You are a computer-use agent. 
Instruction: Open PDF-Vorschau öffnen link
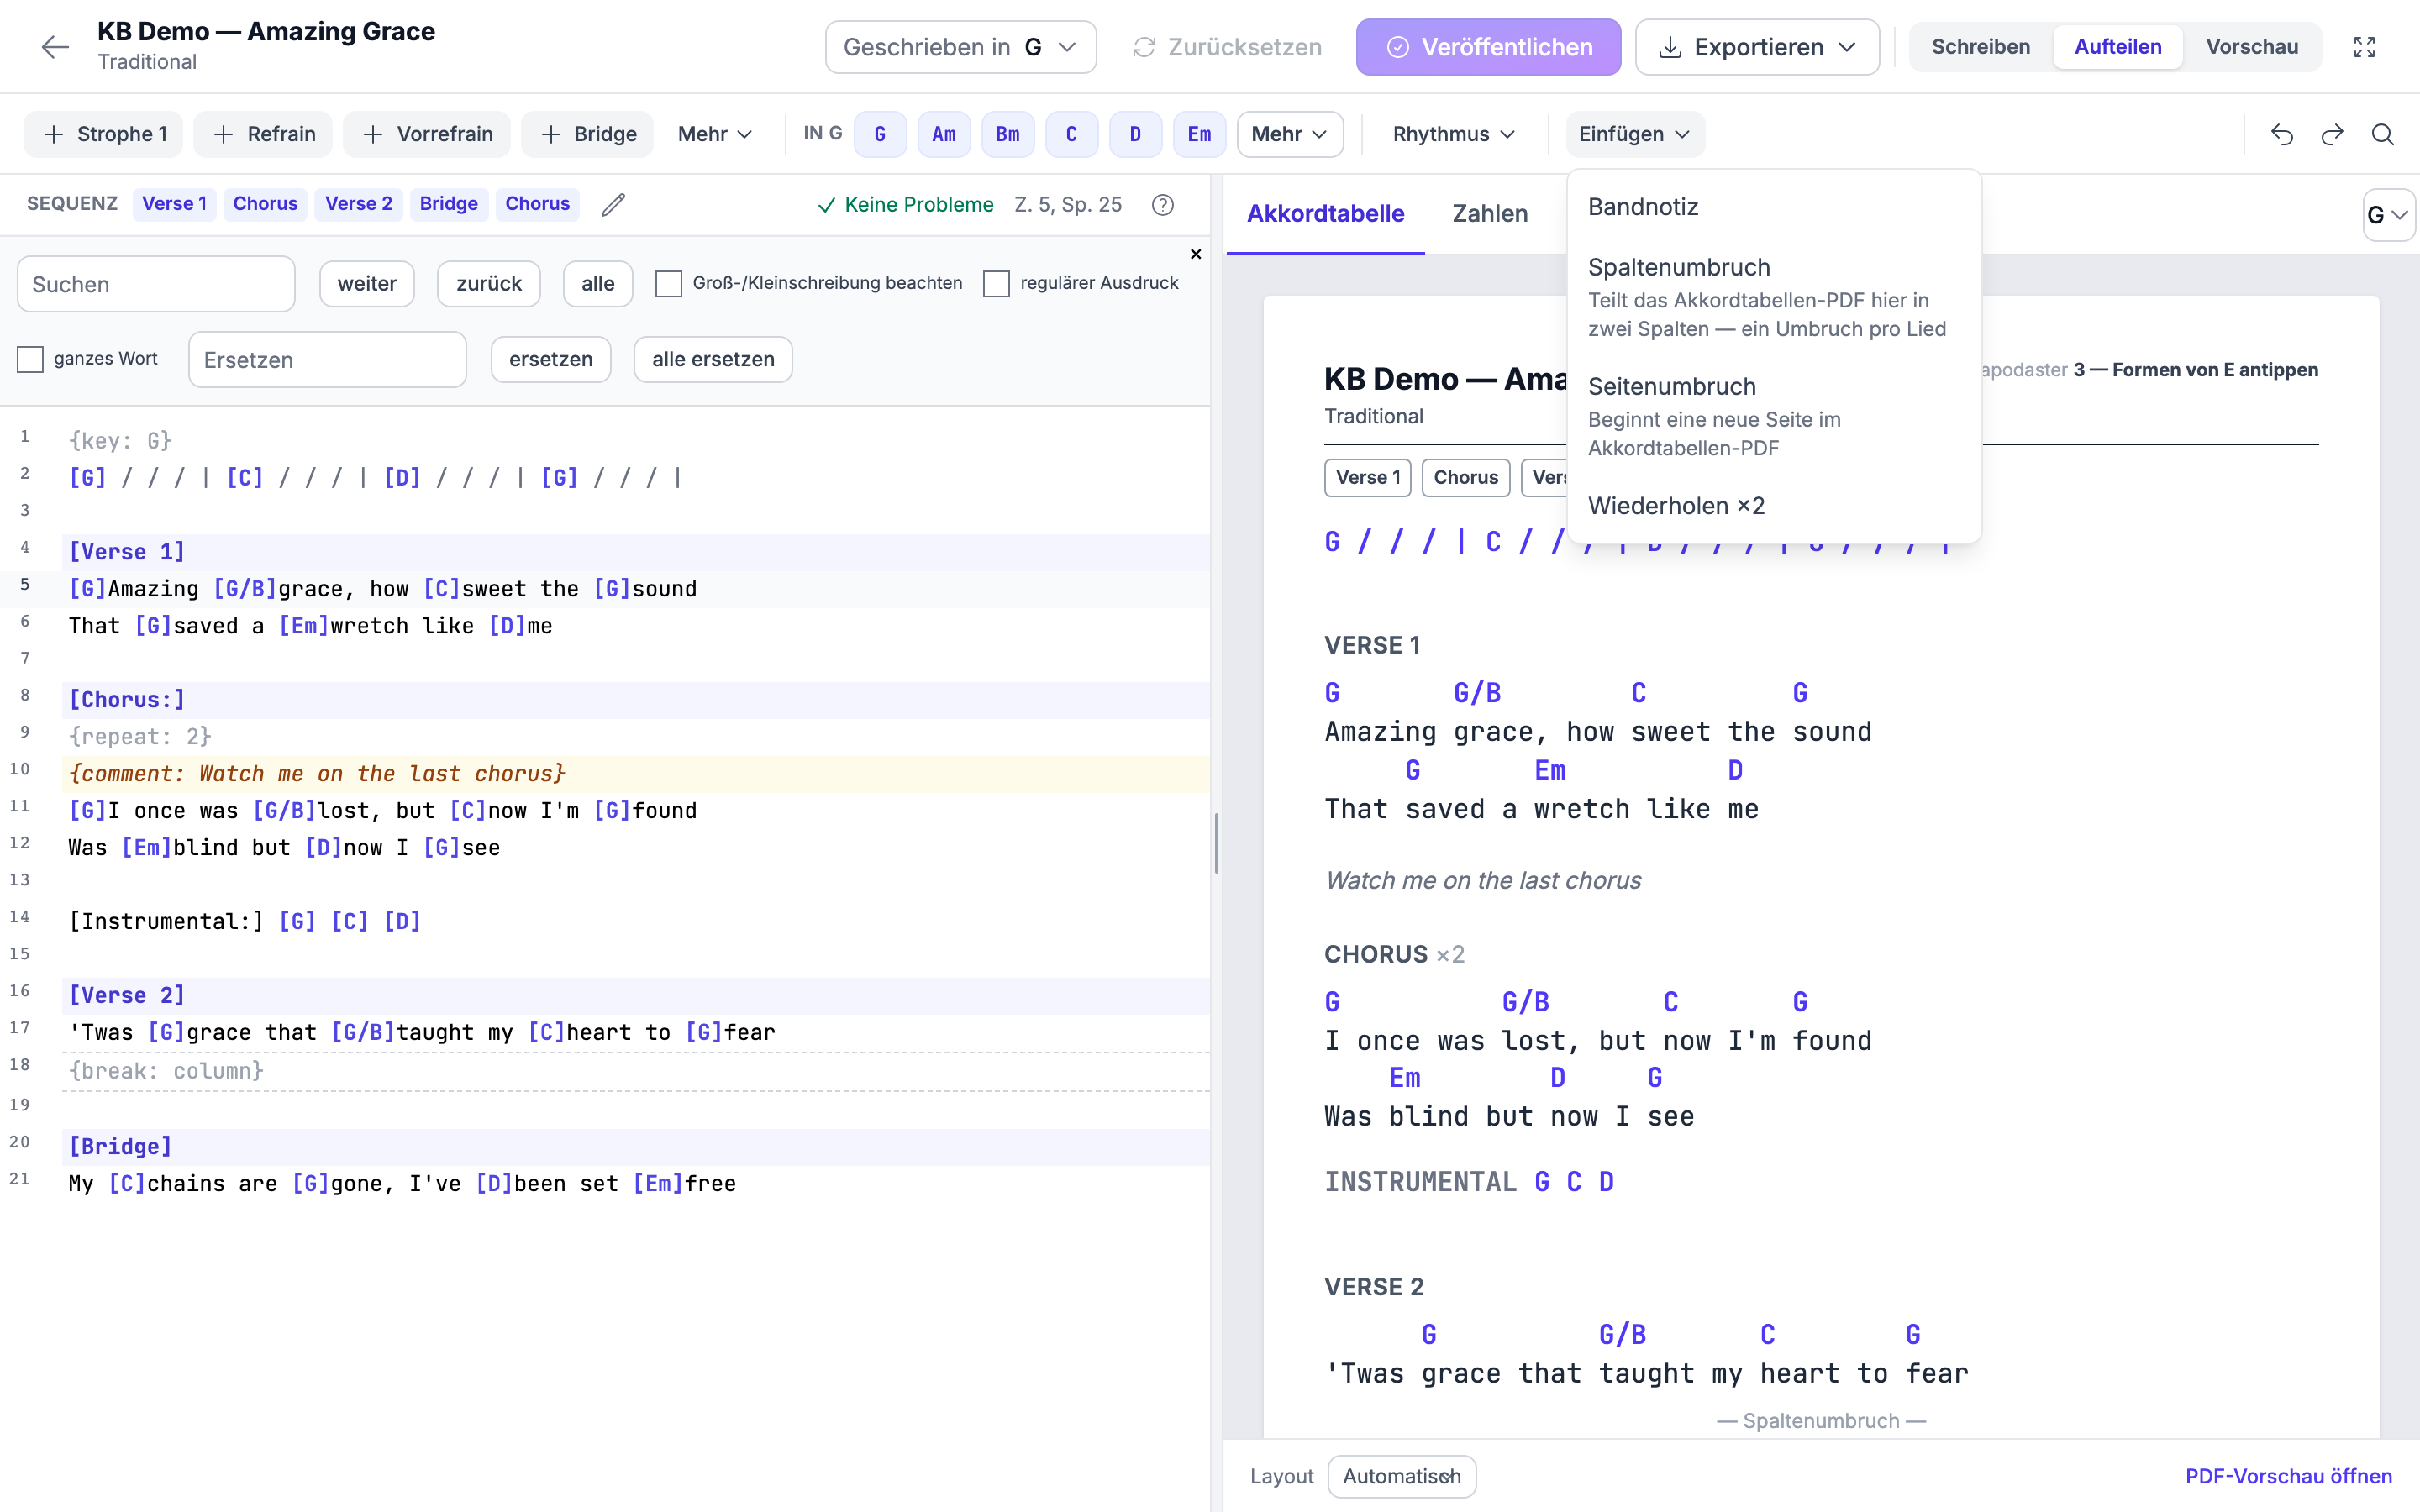[x=2288, y=1476]
